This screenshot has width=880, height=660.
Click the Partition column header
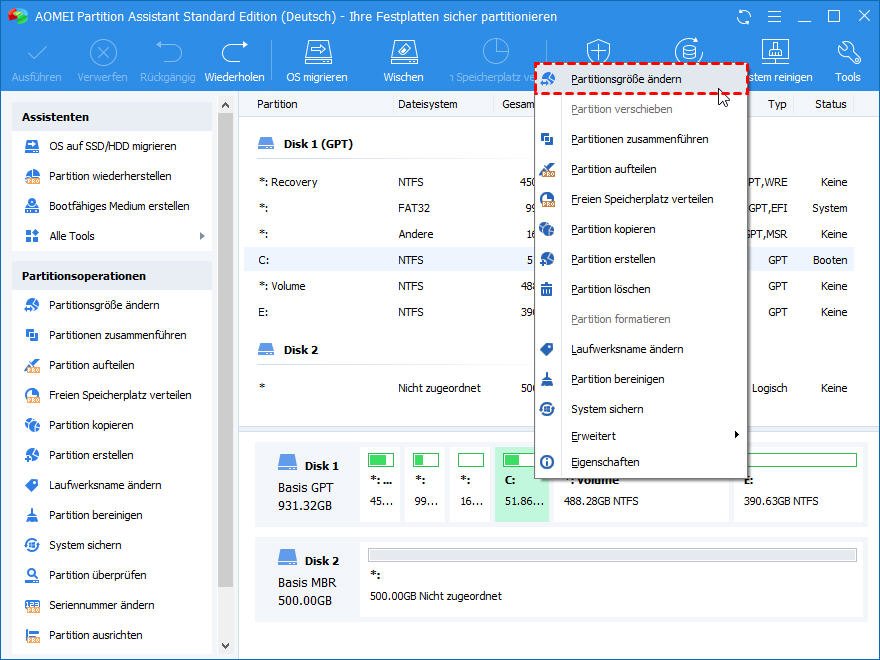click(277, 104)
